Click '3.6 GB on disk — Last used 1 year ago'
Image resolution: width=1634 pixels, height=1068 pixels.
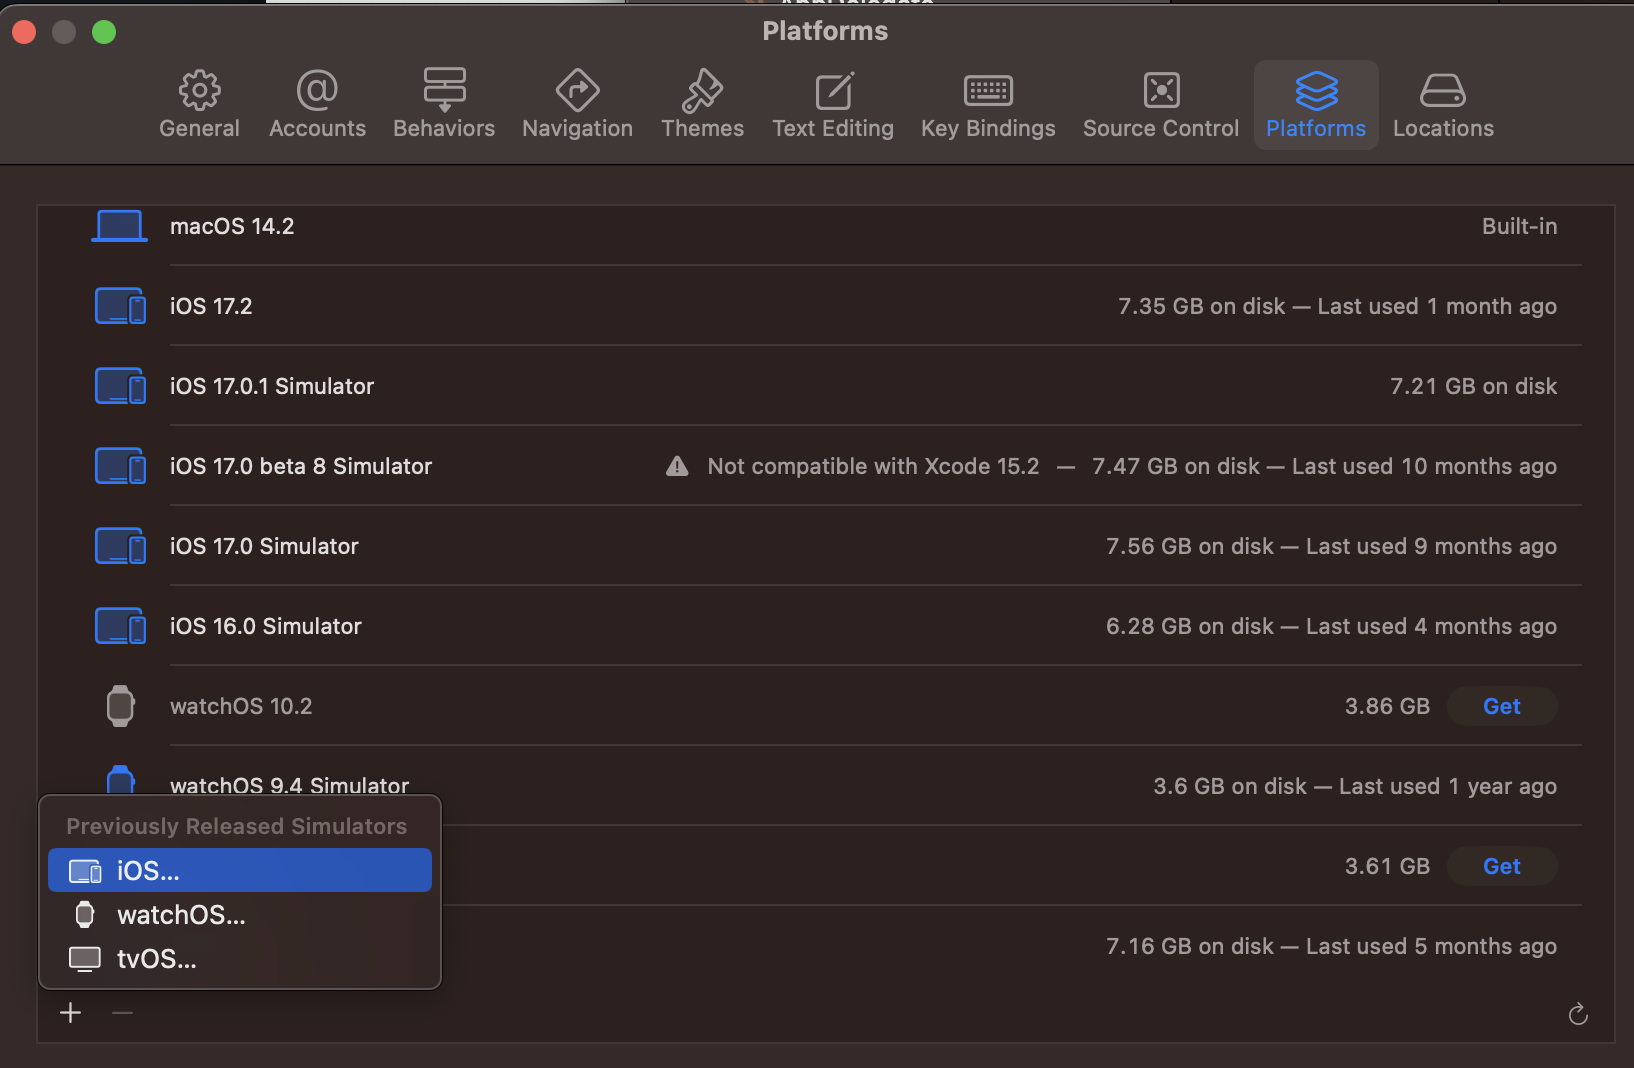click(1355, 786)
